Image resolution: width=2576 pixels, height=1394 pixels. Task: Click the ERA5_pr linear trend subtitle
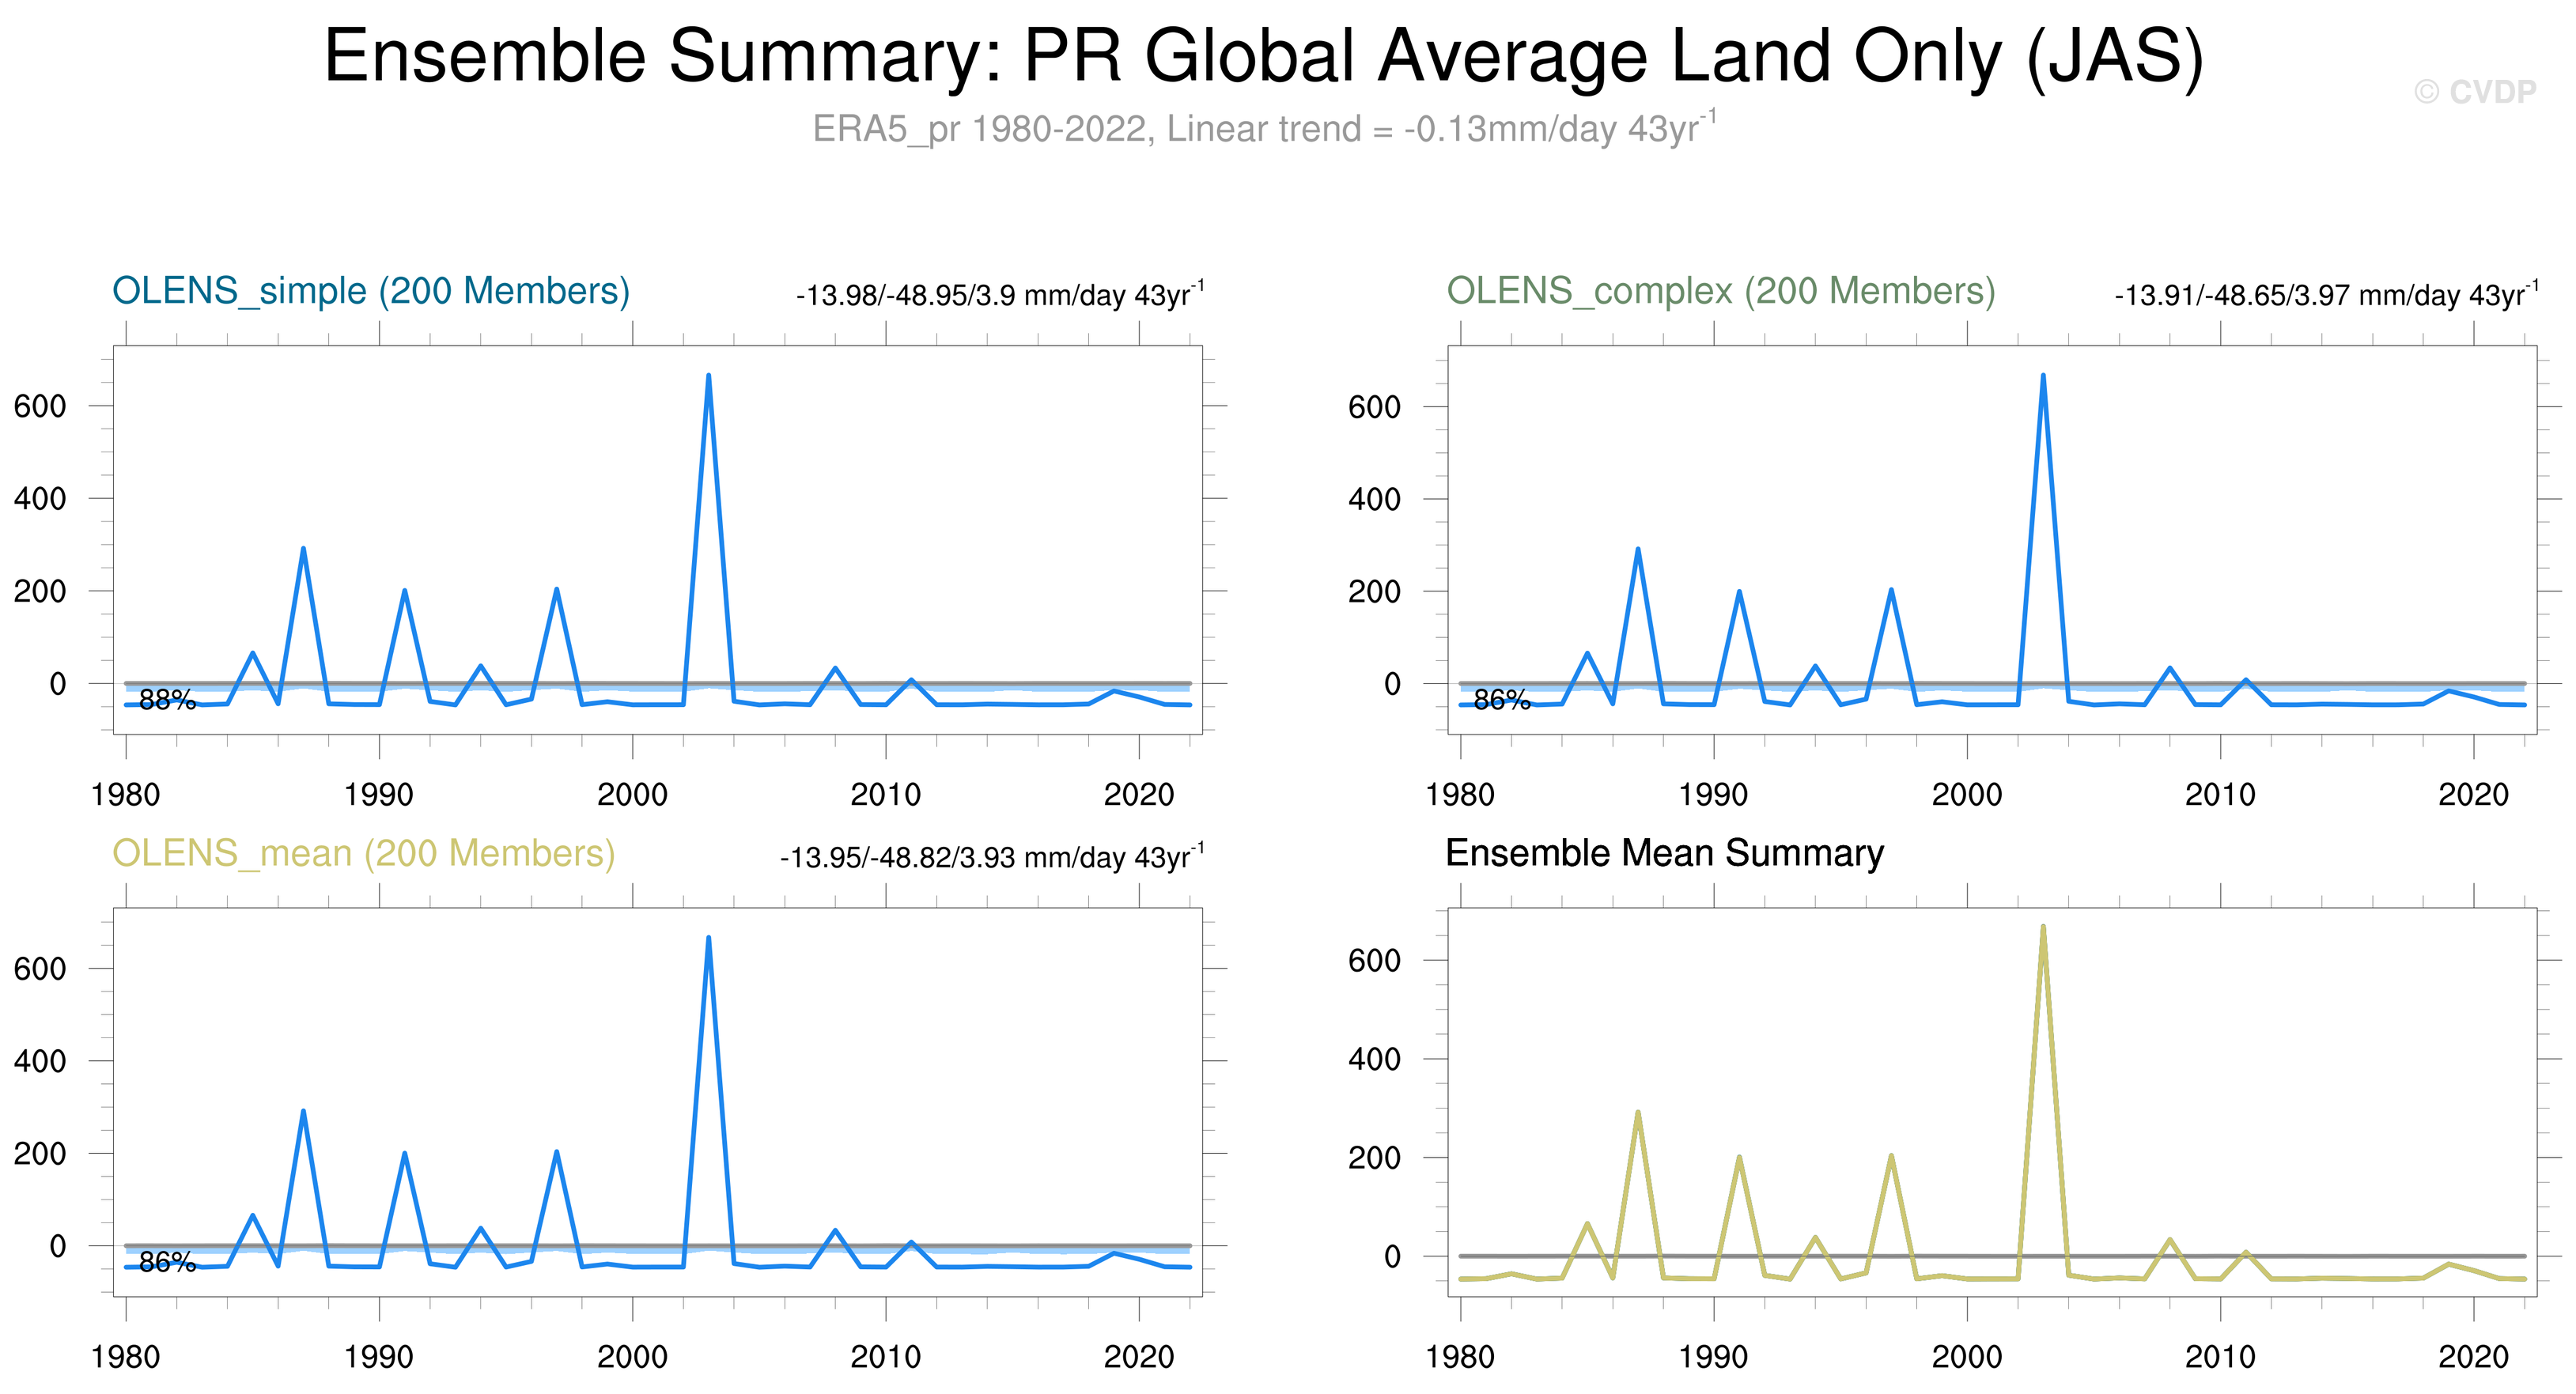point(1263,129)
